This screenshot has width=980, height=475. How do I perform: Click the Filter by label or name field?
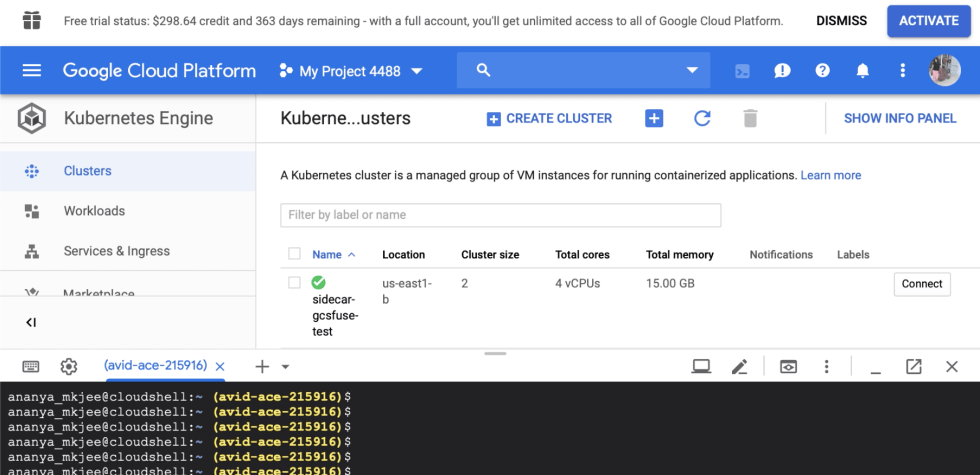tap(501, 215)
